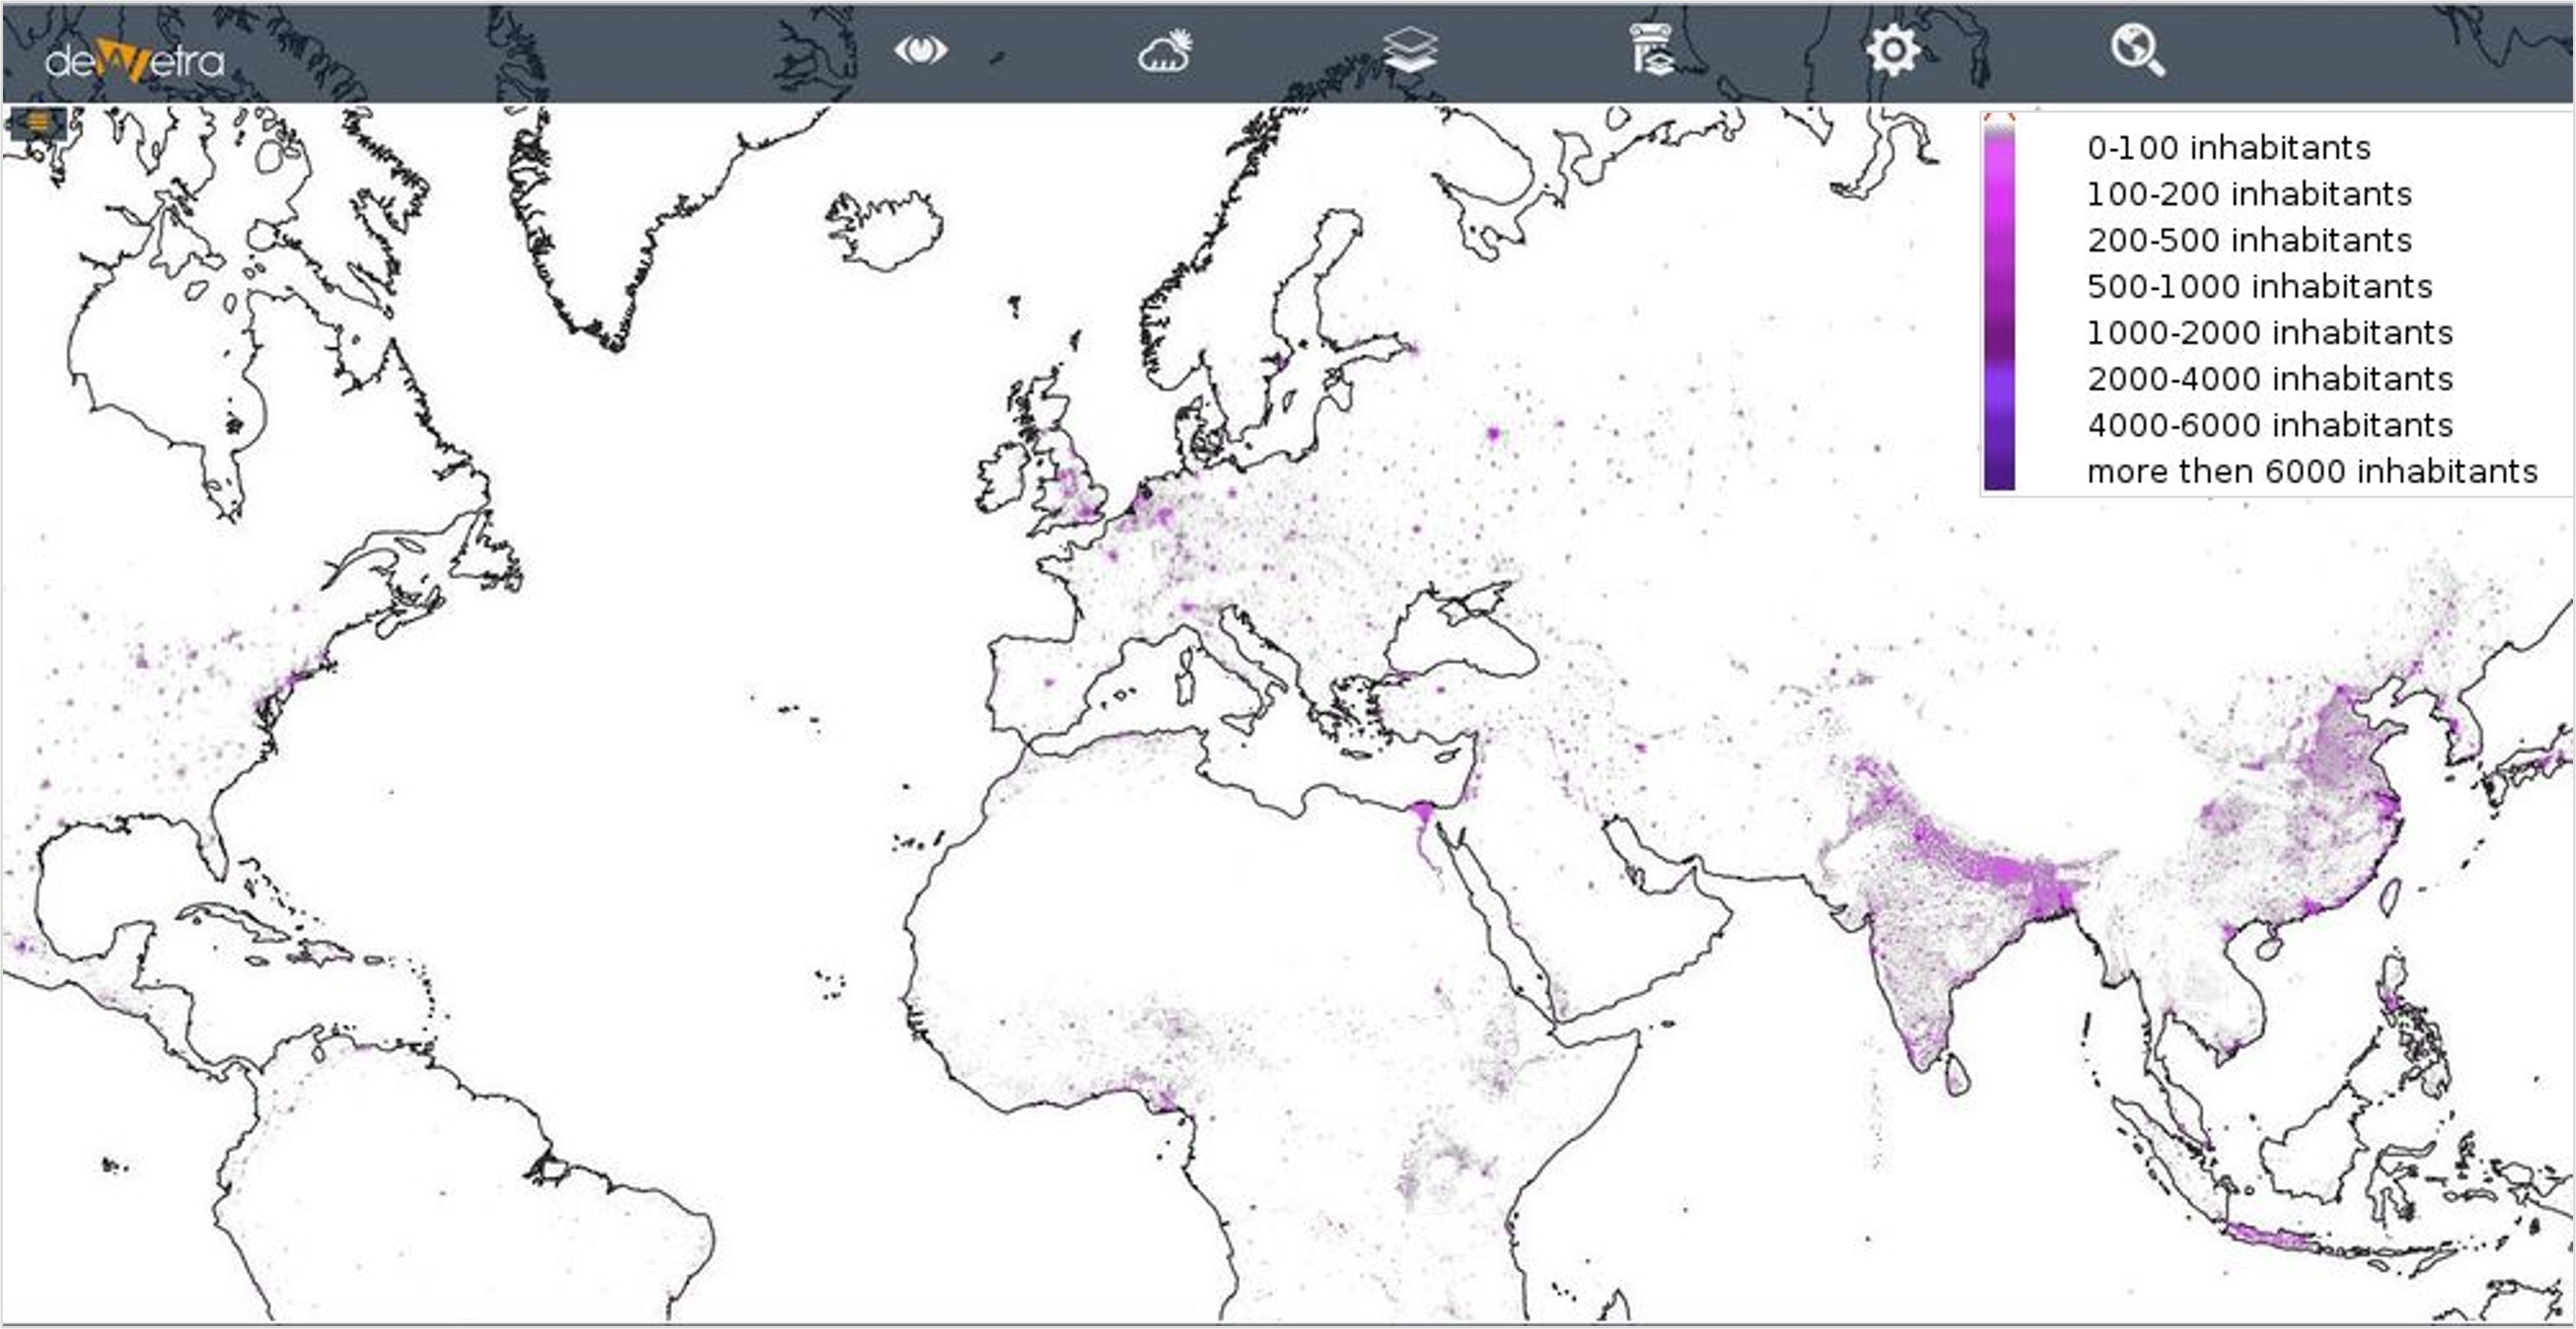
Task: Click '4000-6000 inhabitants' legend label
Action: coord(2269,425)
